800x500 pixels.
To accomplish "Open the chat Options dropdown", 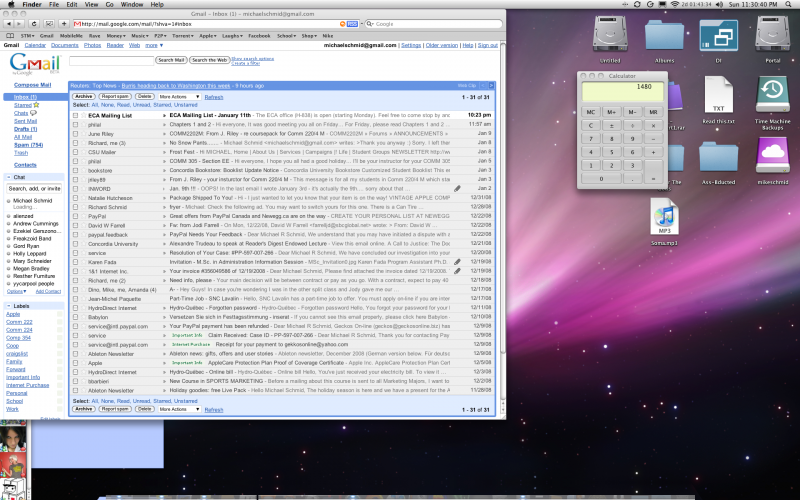I will pos(16,291).
